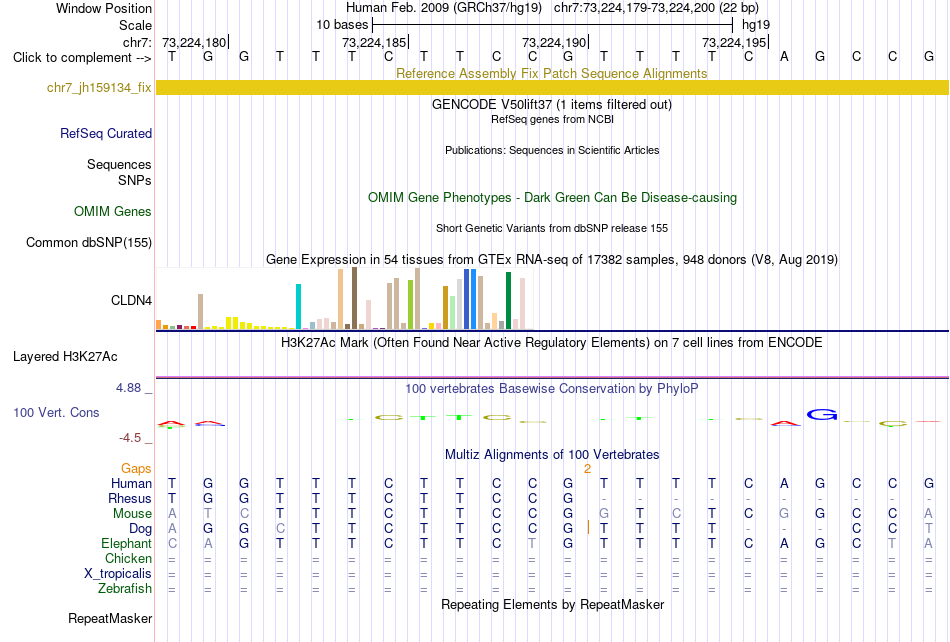Click the Mouse species label
Image resolution: width=950 pixels, height=642 pixels.
pyautogui.click(x=132, y=514)
